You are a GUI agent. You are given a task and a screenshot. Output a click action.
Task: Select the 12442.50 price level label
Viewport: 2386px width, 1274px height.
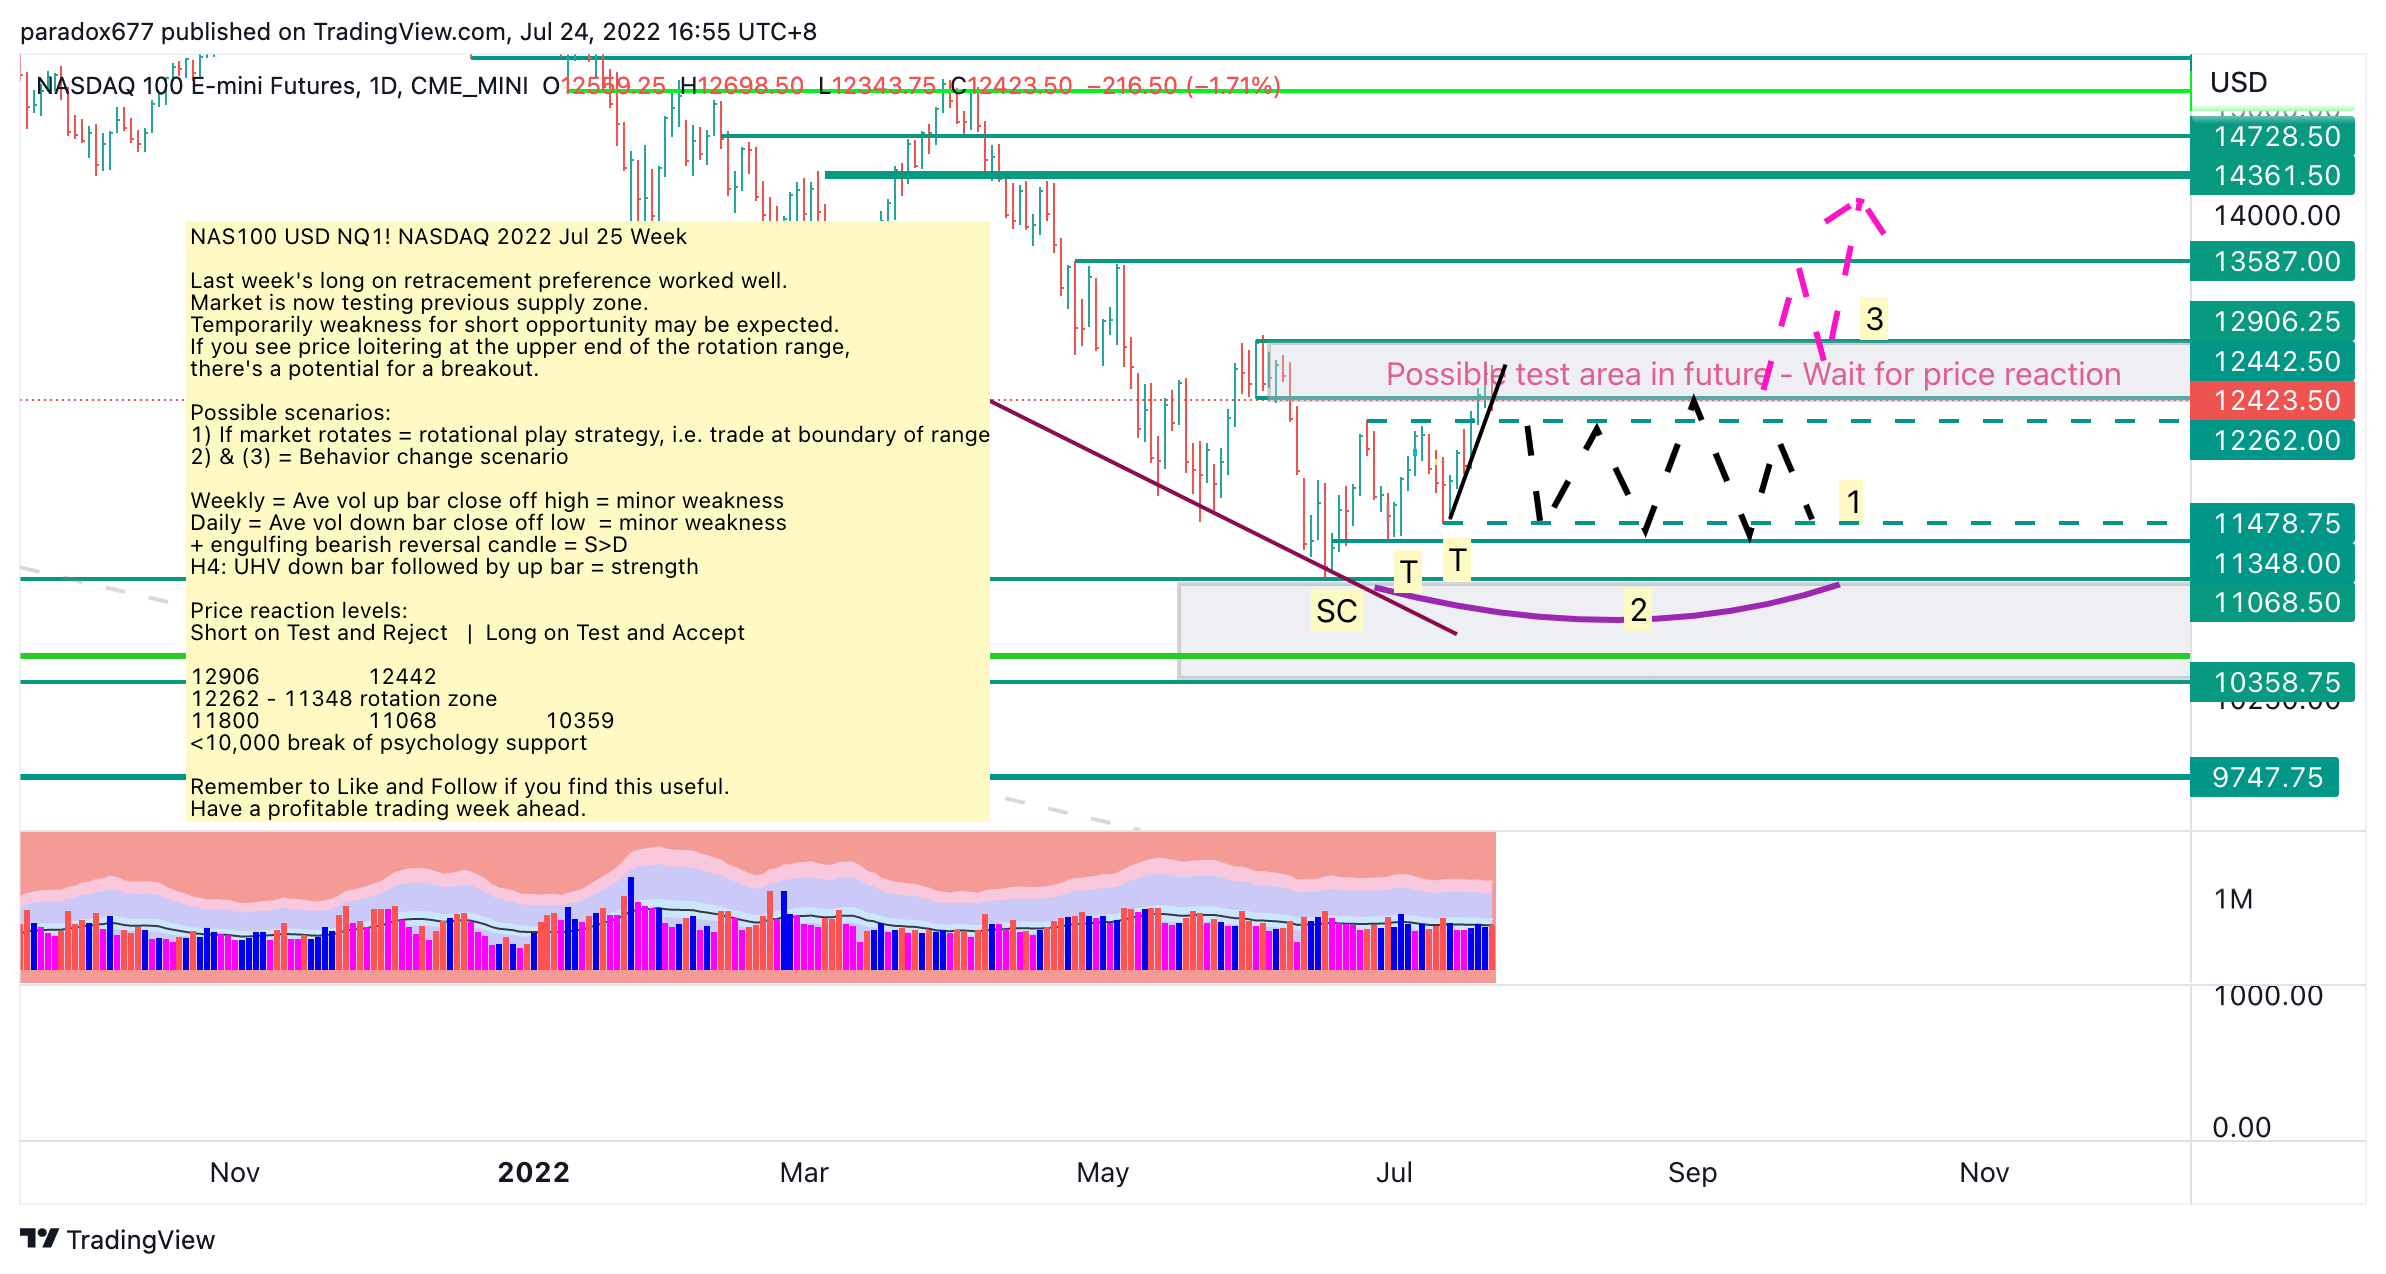point(2272,361)
